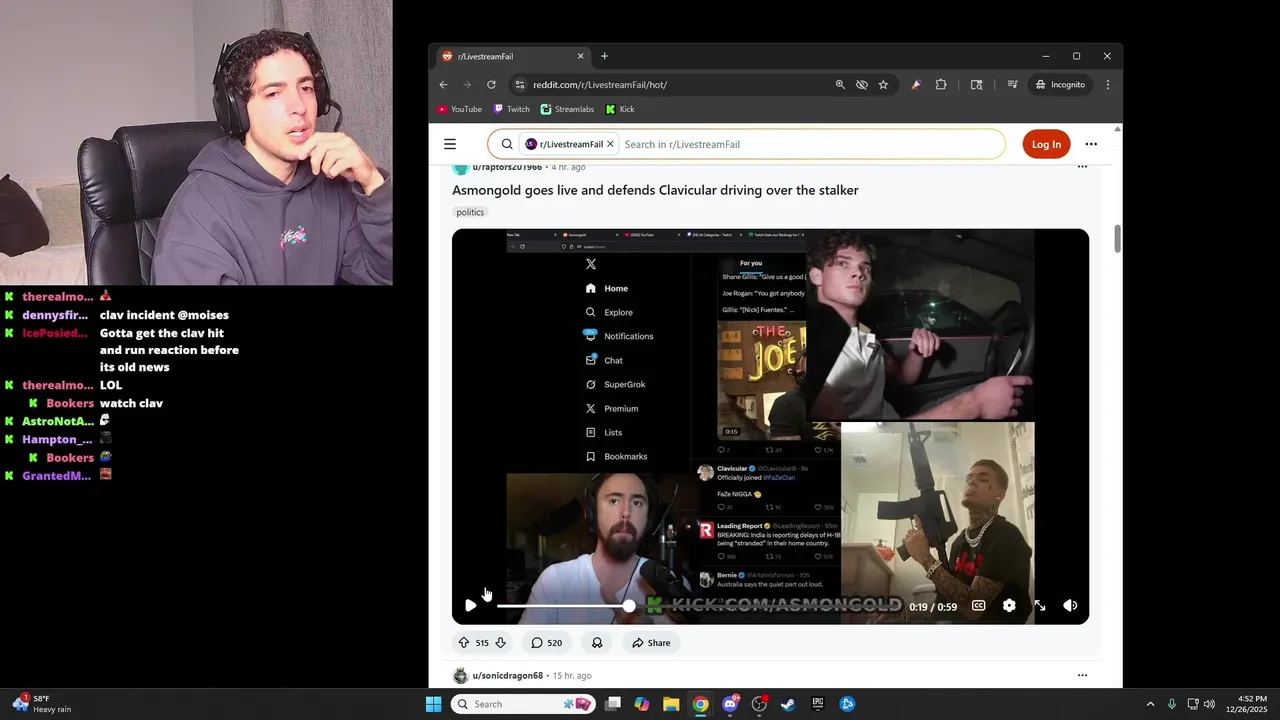Enter fullscreen mode on the video
The height and width of the screenshot is (720, 1280).
(1040, 605)
